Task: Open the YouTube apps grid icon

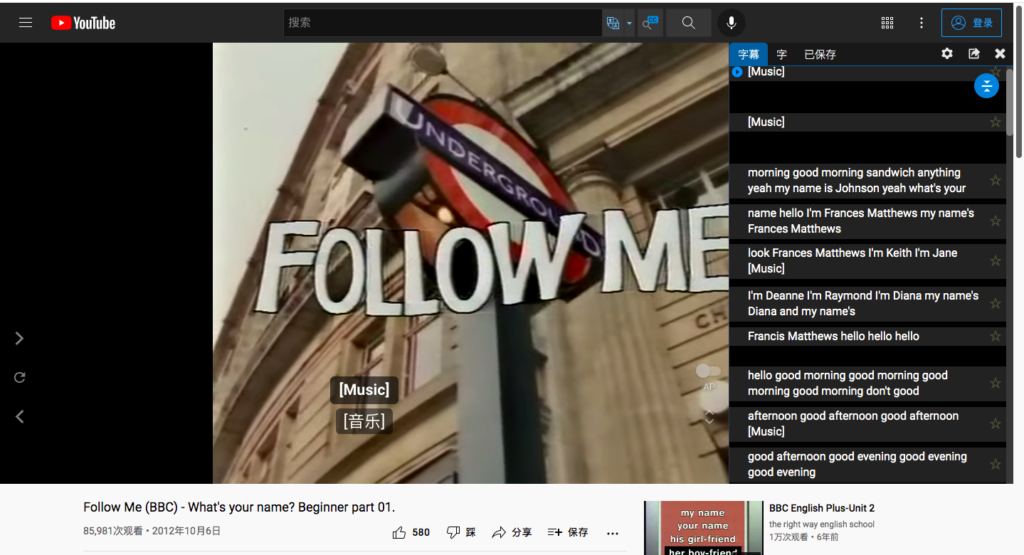Action: [887, 23]
